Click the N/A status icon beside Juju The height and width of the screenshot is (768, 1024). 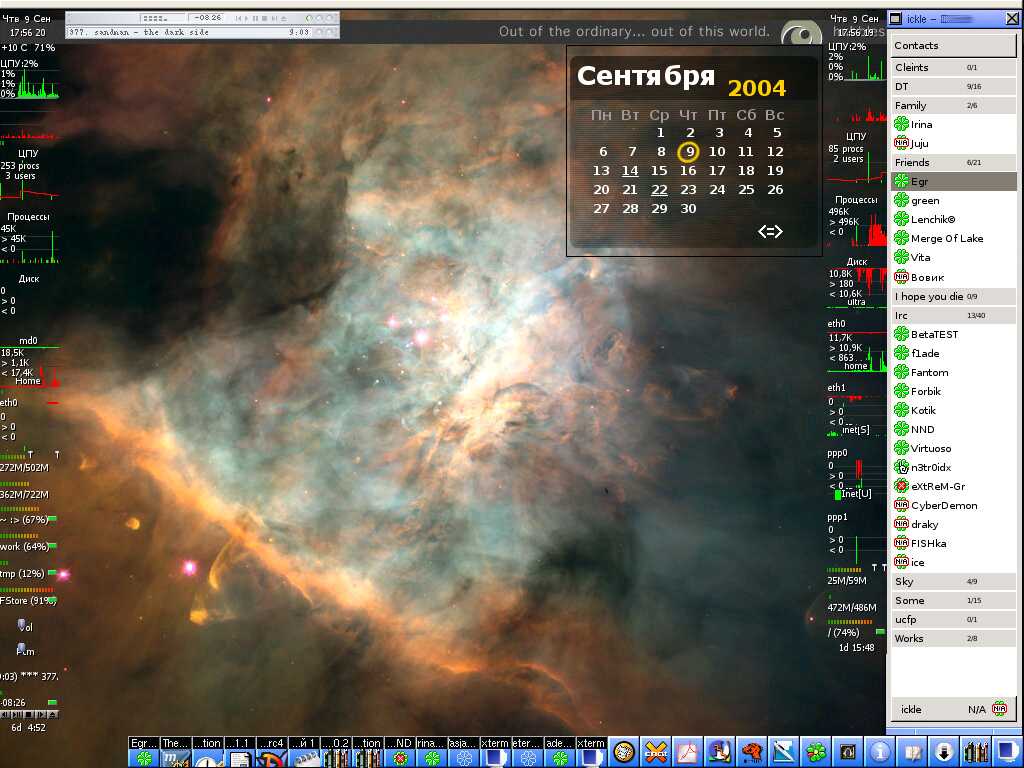[x=901, y=144]
